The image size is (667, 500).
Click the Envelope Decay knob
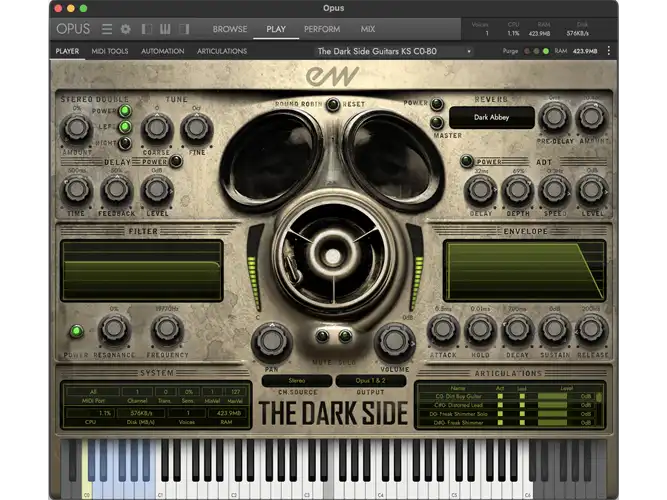pos(517,329)
